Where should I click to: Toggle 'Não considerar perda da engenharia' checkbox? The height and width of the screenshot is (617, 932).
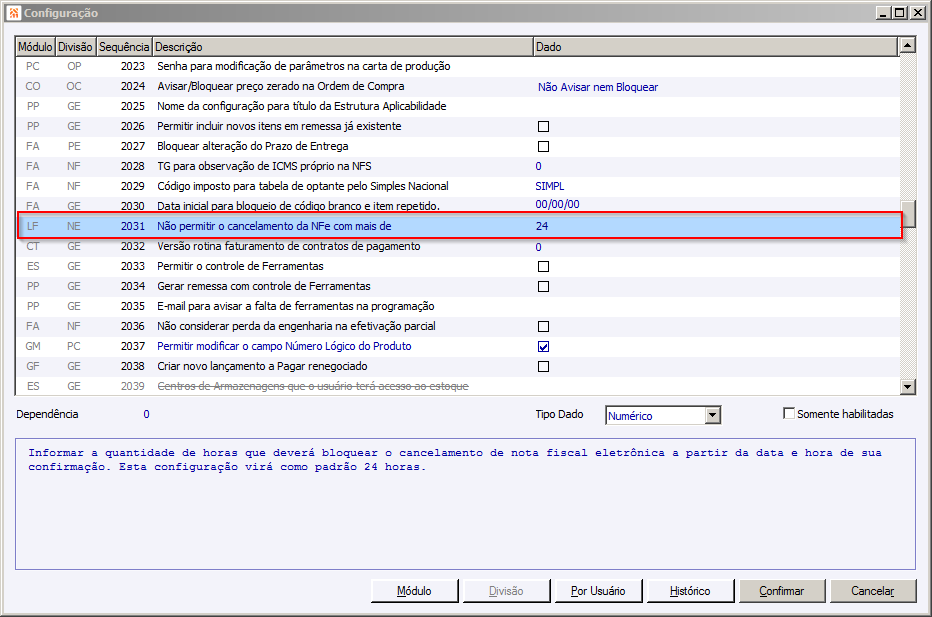tap(543, 326)
